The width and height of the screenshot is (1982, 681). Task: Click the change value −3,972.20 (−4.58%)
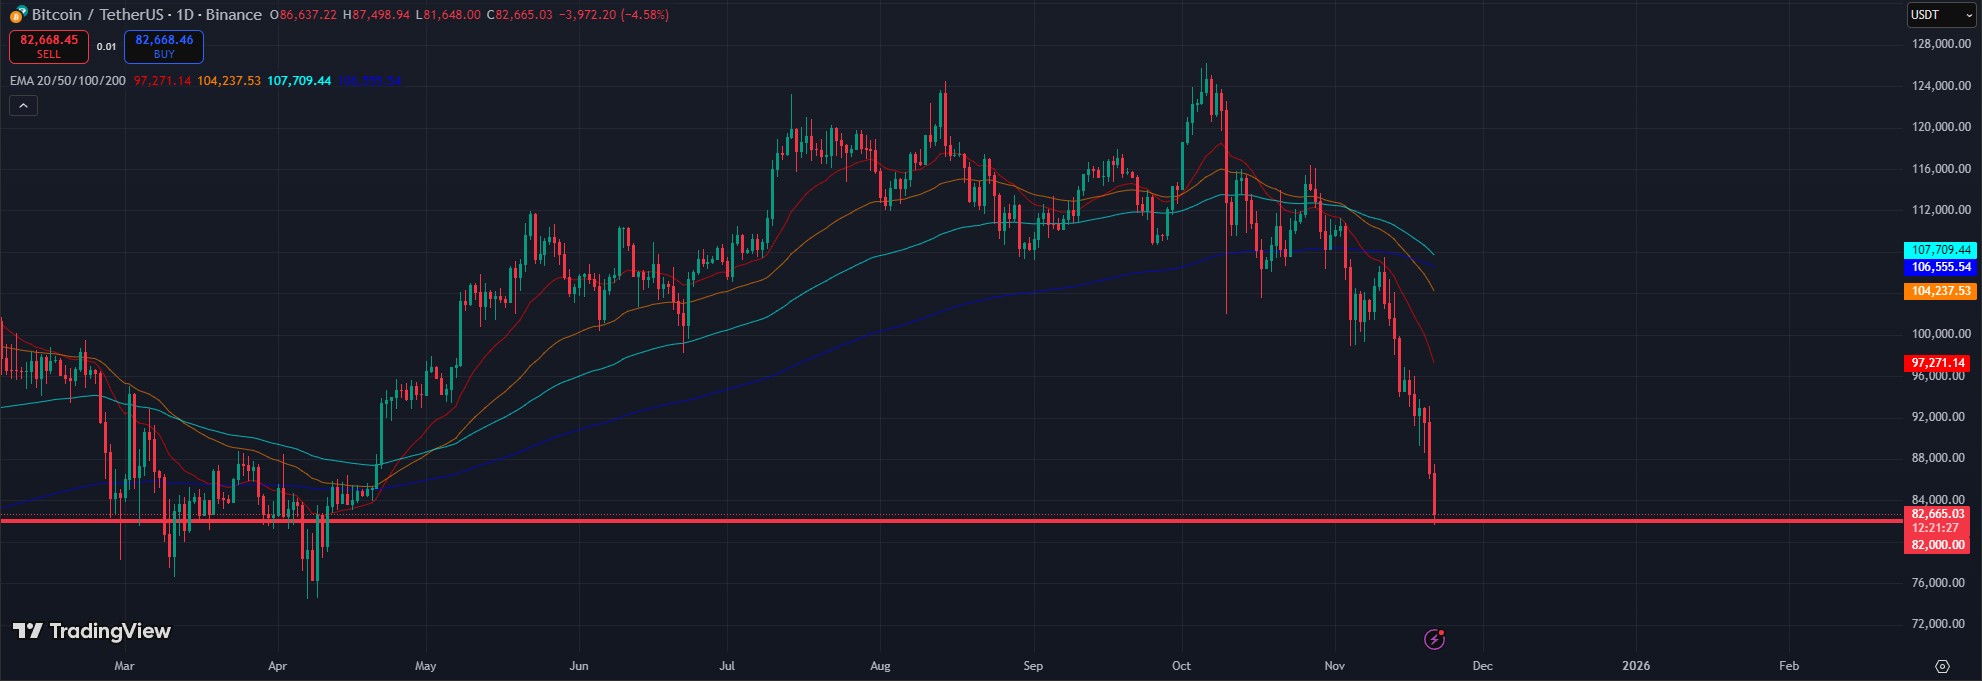pyautogui.click(x=614, y=15)
